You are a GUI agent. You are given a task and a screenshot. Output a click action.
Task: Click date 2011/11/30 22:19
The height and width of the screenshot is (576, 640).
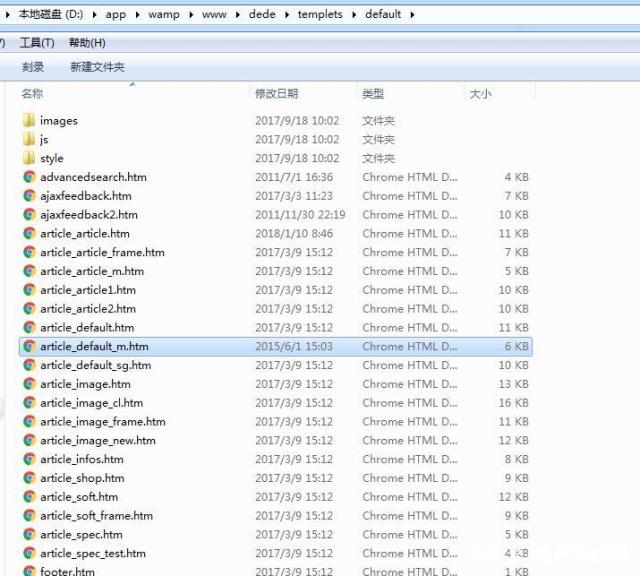(x=300, y=215)
